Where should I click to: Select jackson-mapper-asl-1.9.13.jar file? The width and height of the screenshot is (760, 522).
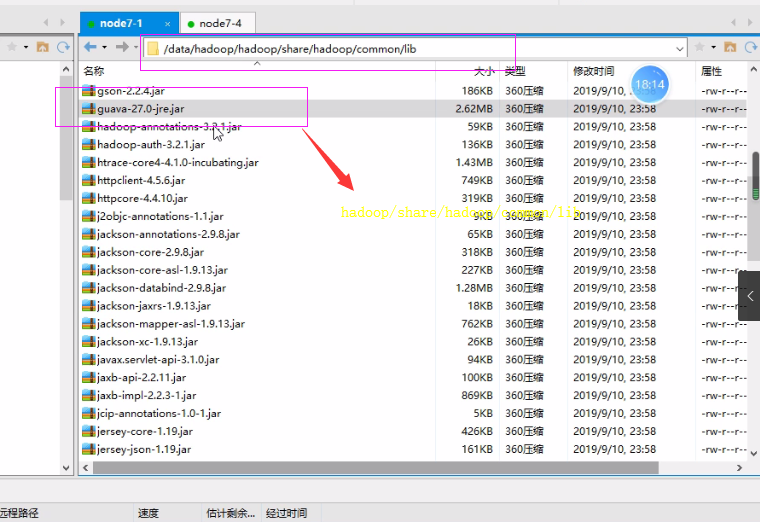(x=171, y=324)
